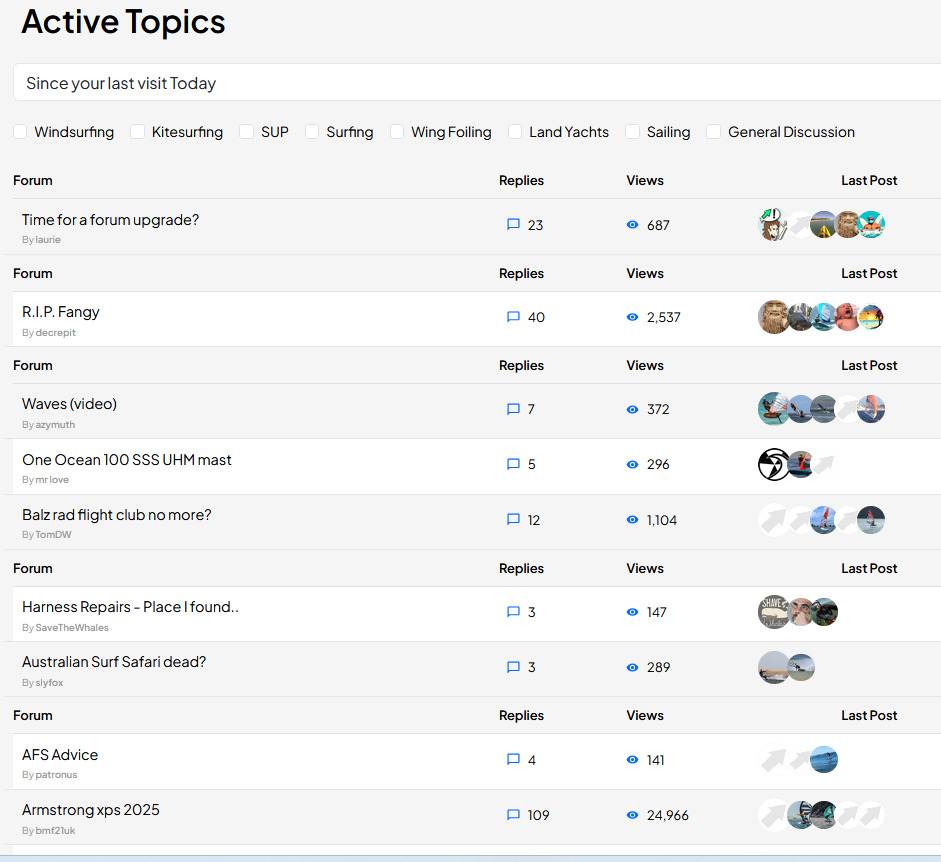Image resolution: width=941 pixels, height=862 pixels.
Task: Click the black circular avatar on One Ocean row
Action: click(773, 464)
